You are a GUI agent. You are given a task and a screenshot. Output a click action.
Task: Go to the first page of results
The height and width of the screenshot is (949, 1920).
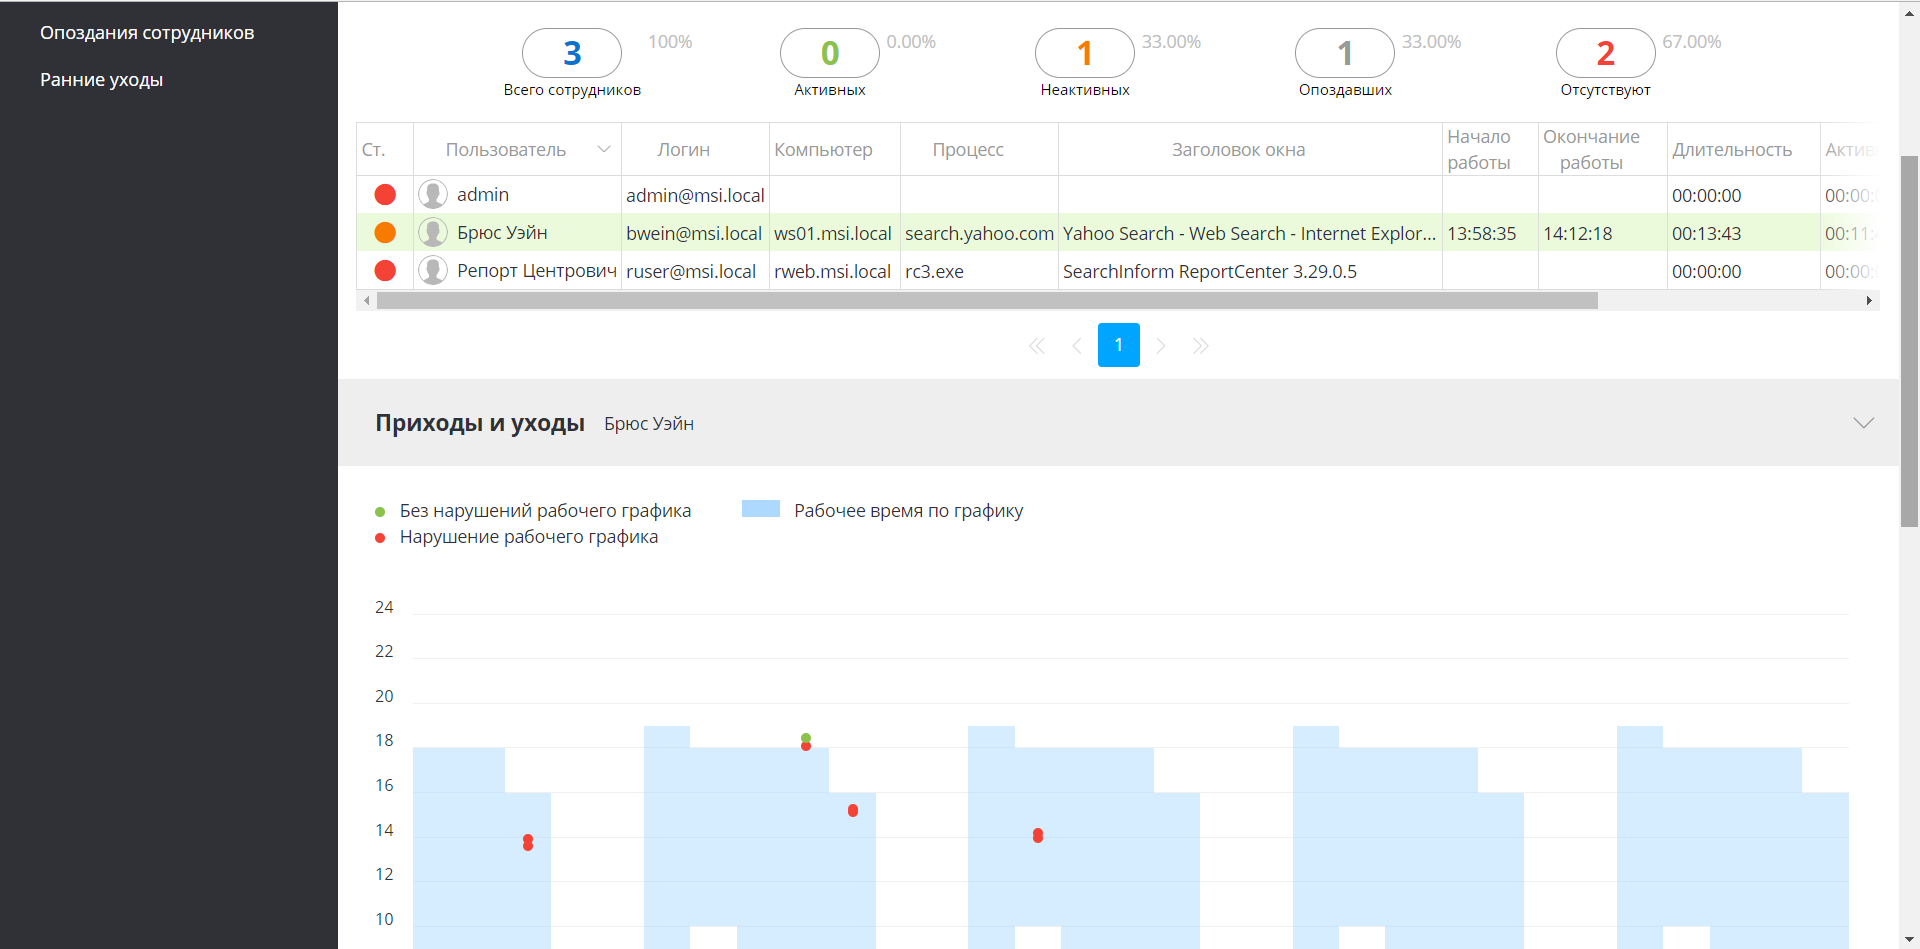1037,346
